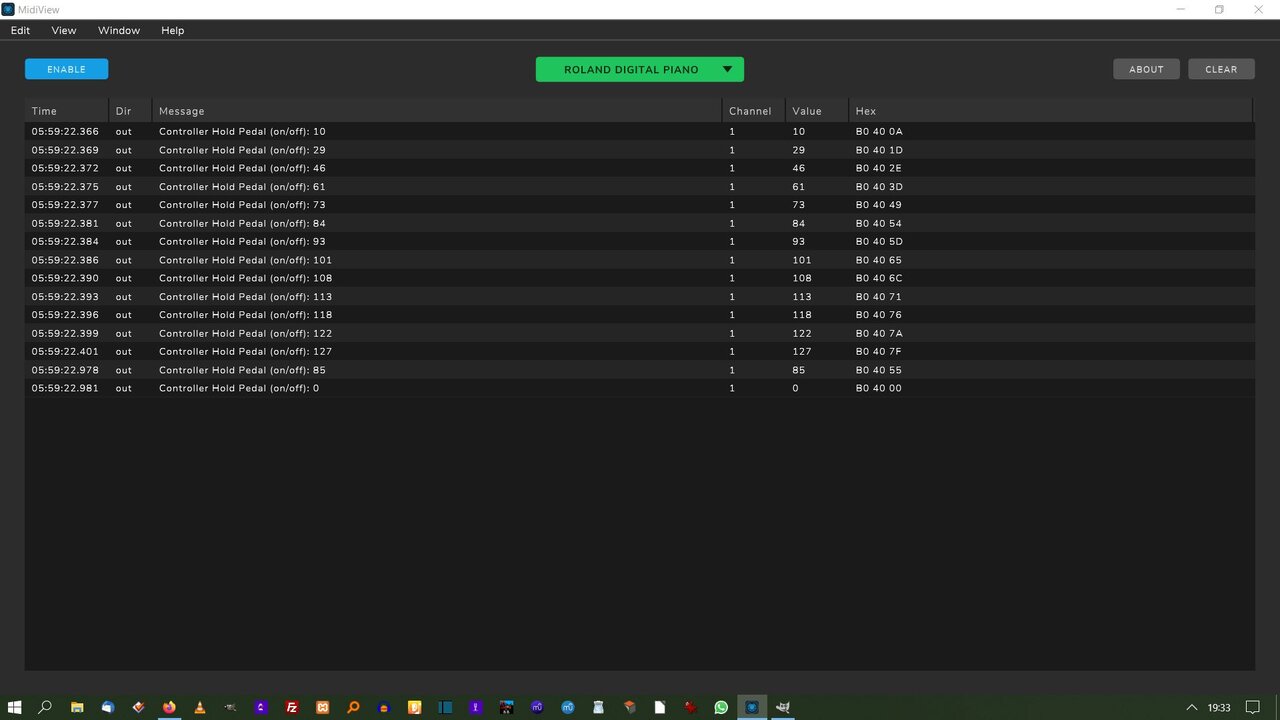Image resolution: width=1280 pixels, height=720 pixels.
Task: Launch Firefox from the taskbar
Action: [x=169, y=707]
